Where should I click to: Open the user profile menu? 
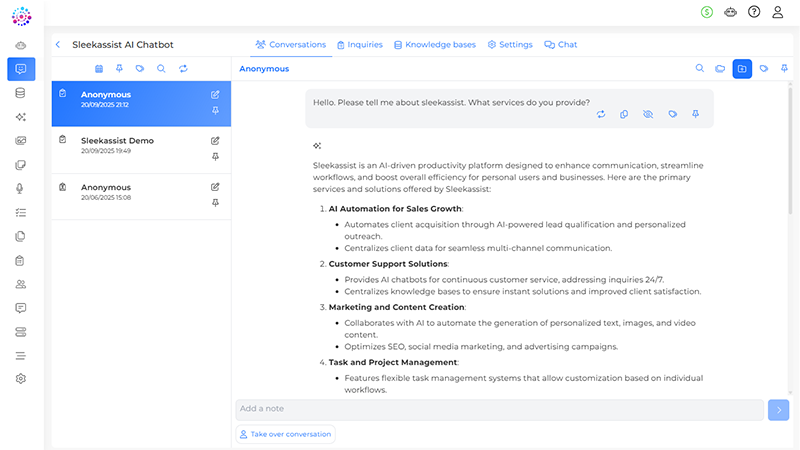[778, 12]
